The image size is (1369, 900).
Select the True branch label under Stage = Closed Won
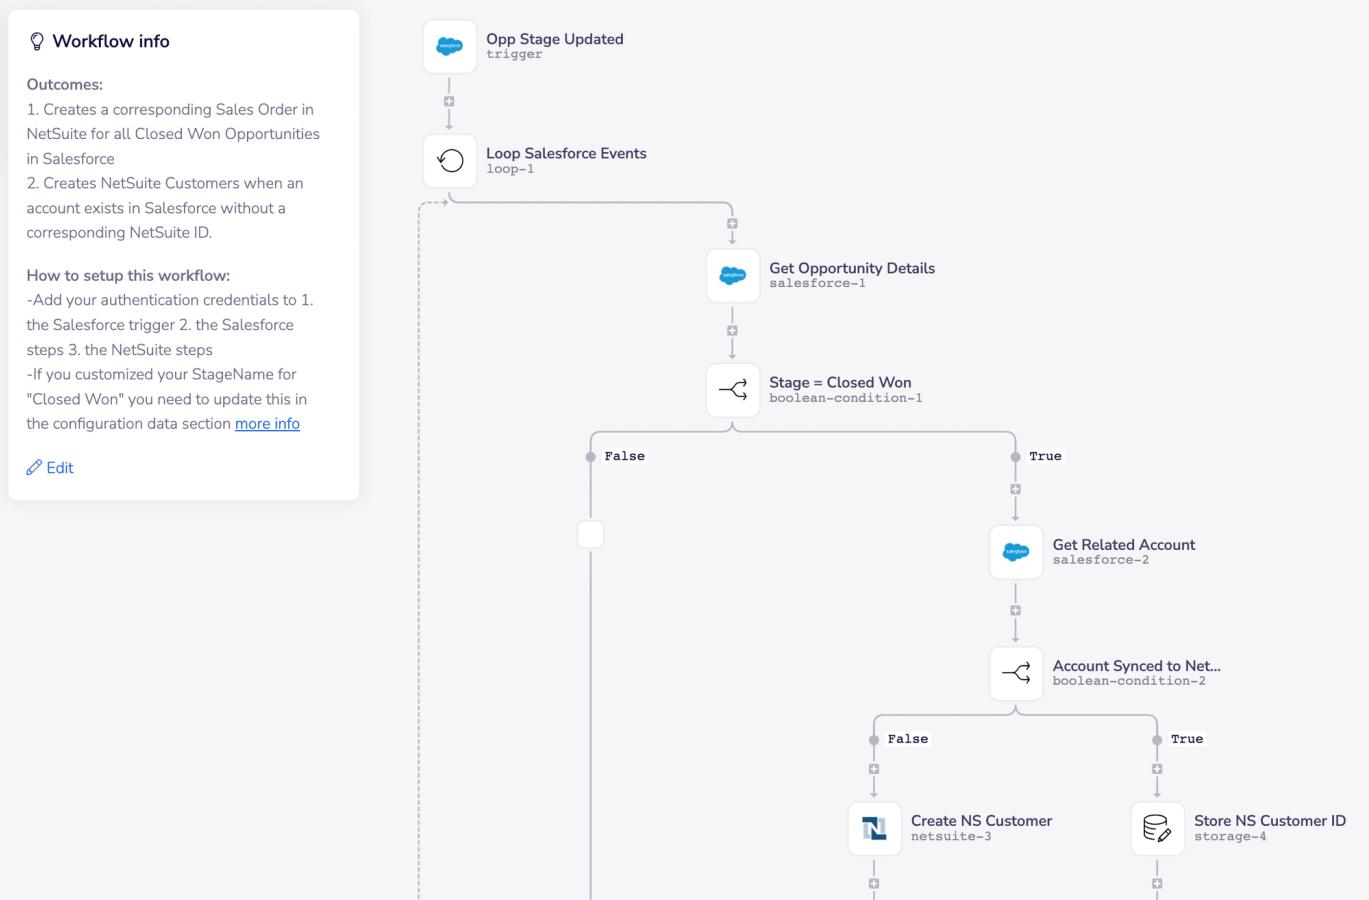coord(1045,456)
